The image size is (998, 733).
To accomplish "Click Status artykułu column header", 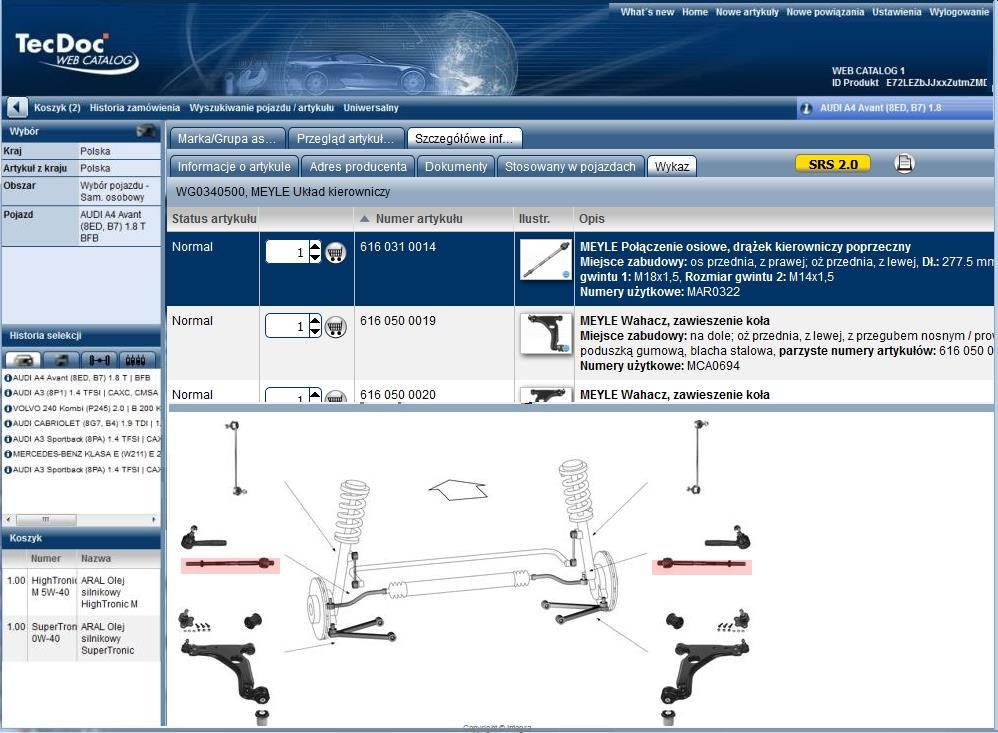I will [214, 218].
